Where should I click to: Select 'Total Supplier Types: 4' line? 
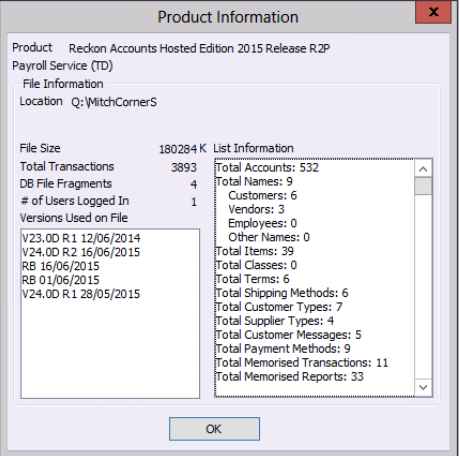(275, 321)
